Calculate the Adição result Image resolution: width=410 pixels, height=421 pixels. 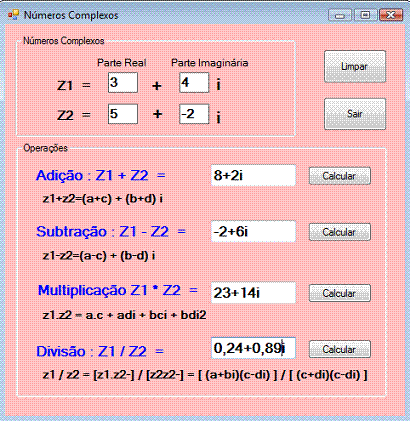point(340,176)
